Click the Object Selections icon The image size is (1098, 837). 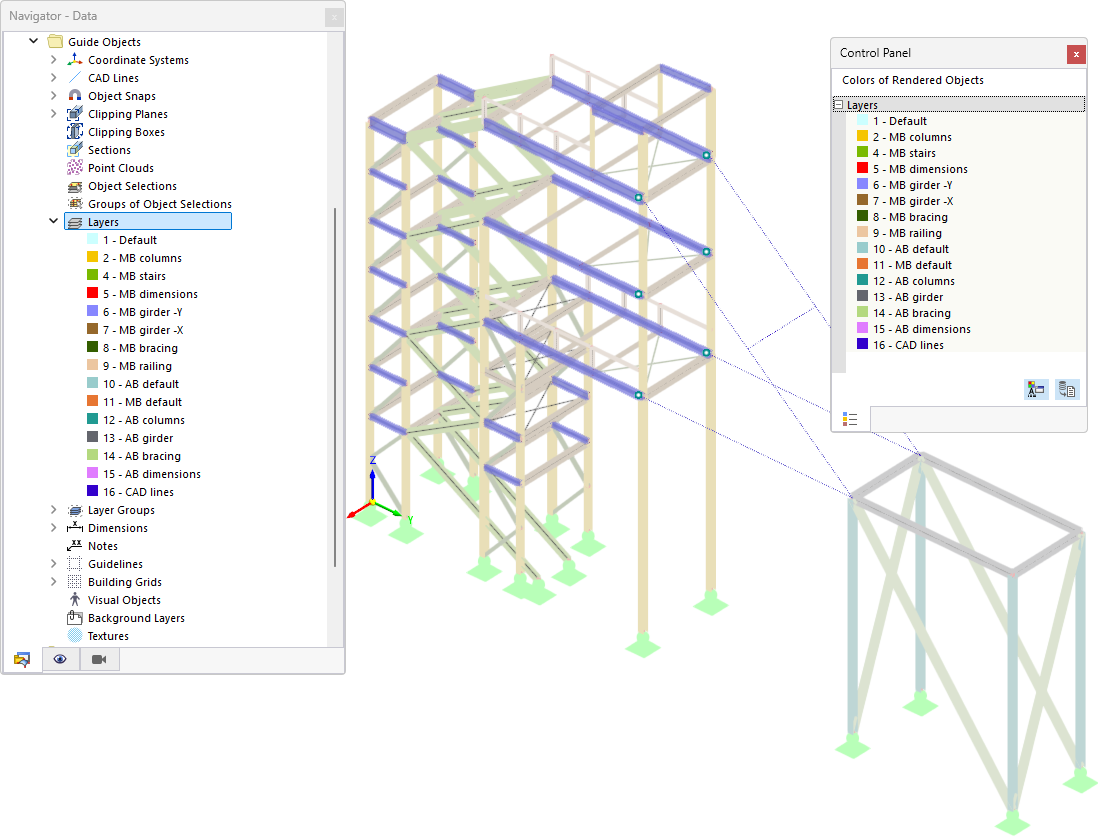[x=75, y=186]
